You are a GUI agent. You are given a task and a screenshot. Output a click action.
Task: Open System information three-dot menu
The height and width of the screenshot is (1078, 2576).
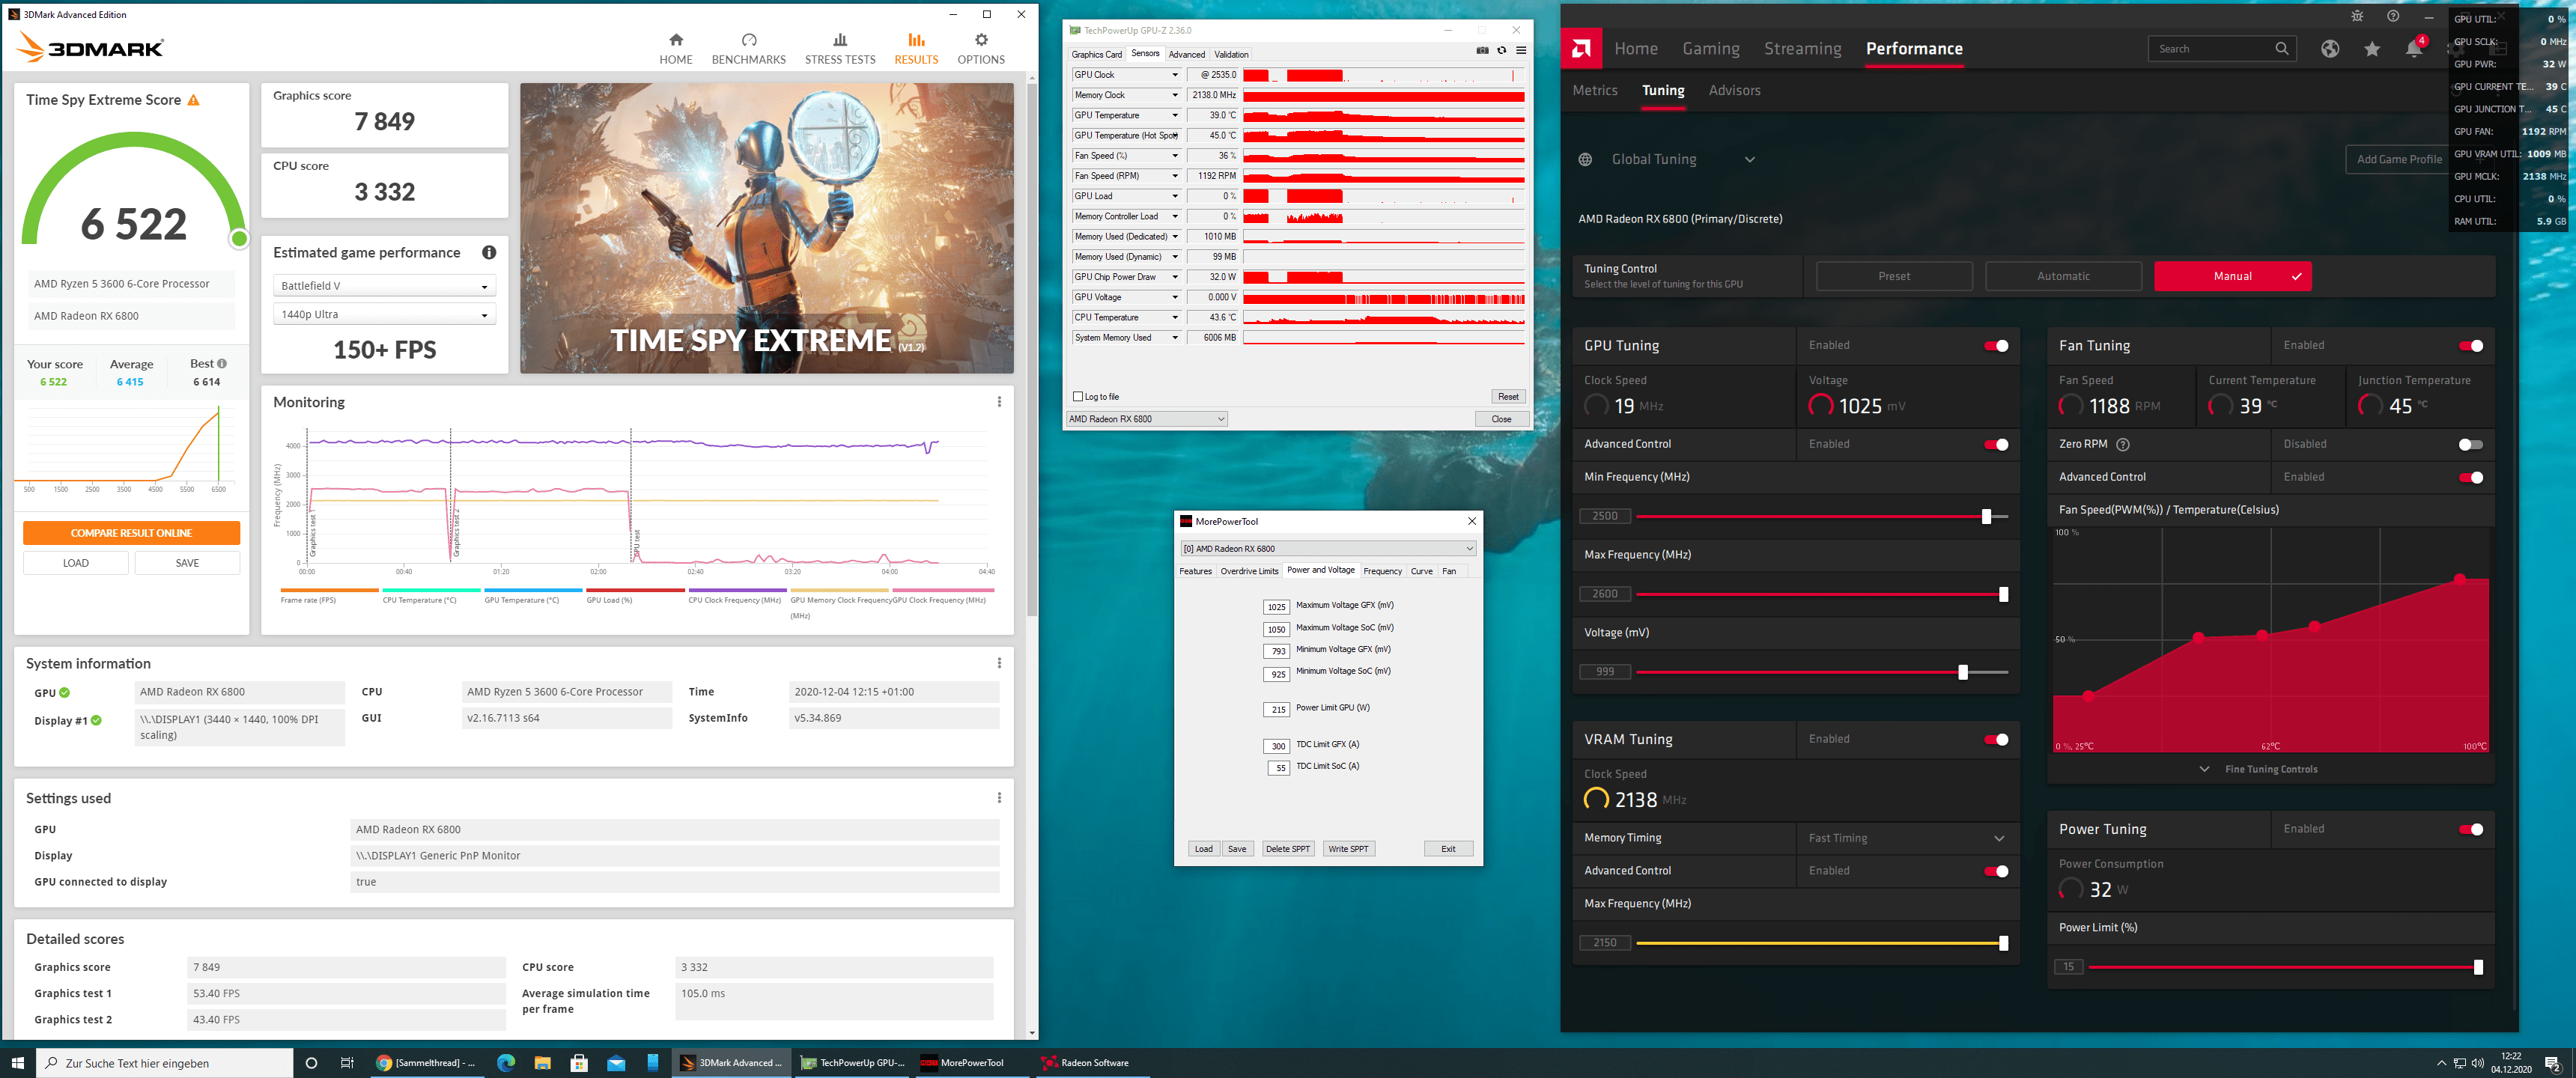999,663
